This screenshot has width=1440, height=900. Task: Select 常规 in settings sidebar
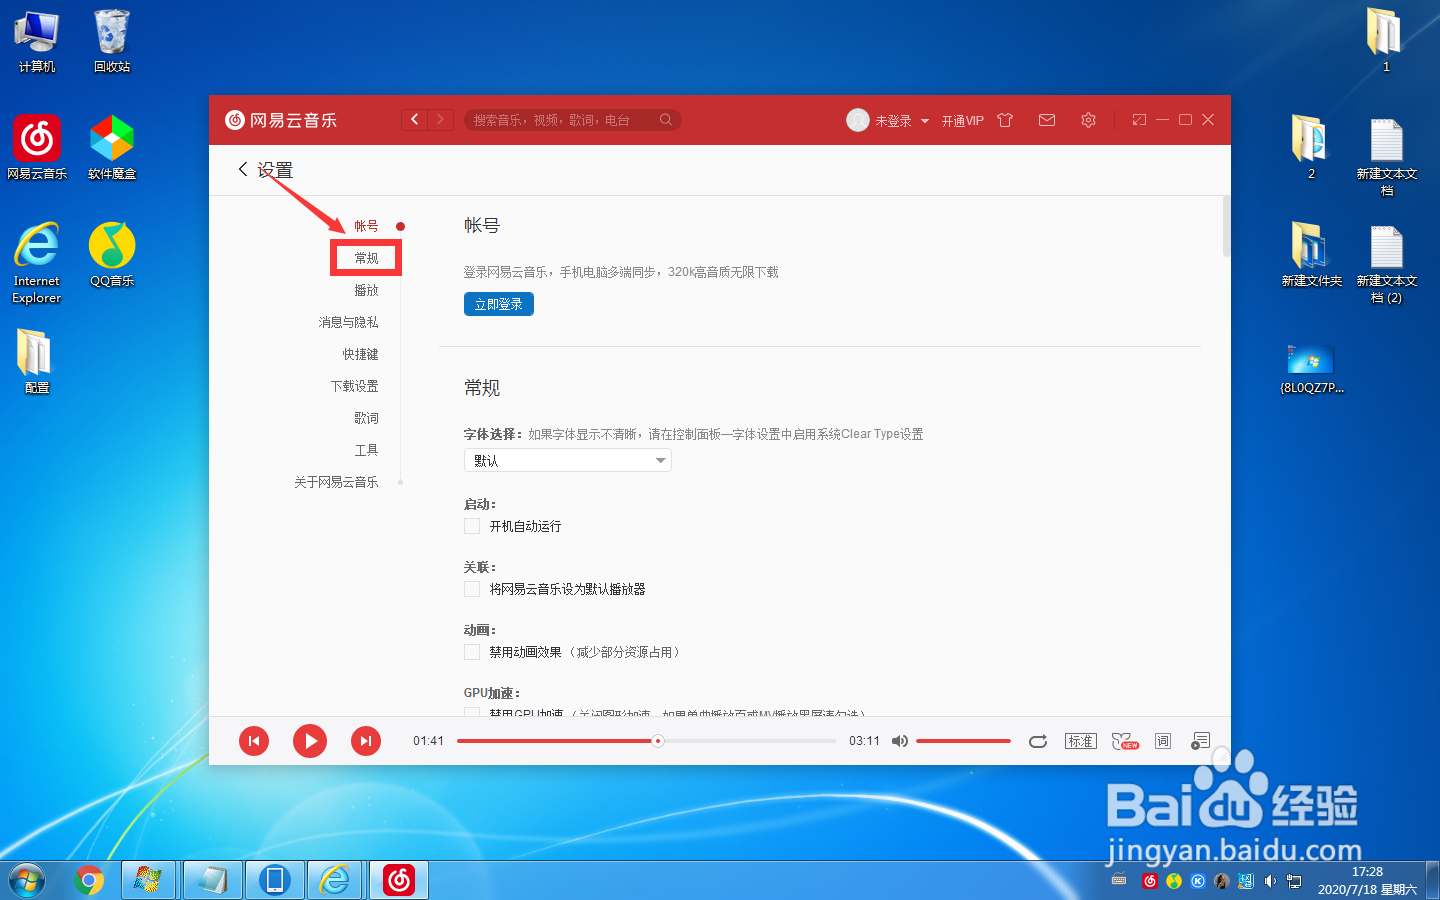(366, 258)
